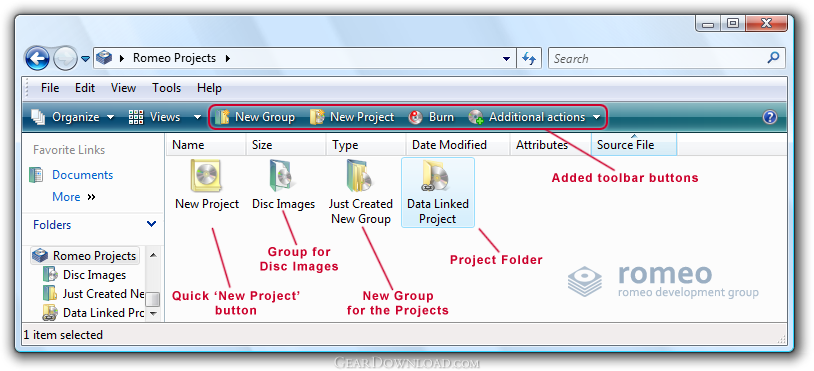814x371 pixels.
Task: Open the File menu
Action: click(x=50, y=88)
